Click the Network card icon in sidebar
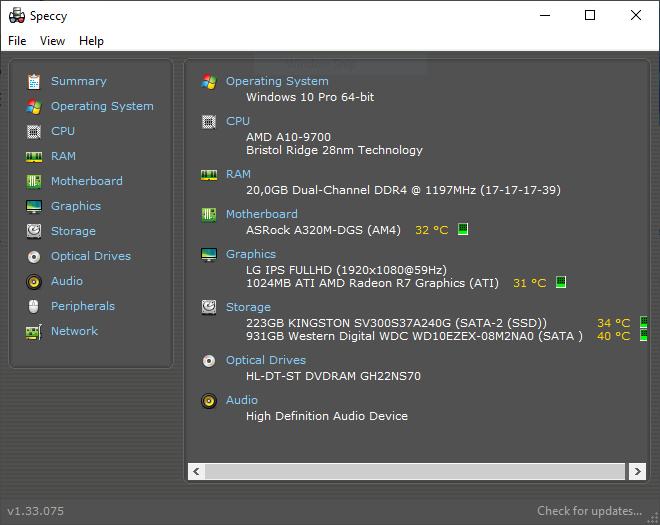 (x=34, y=332)
